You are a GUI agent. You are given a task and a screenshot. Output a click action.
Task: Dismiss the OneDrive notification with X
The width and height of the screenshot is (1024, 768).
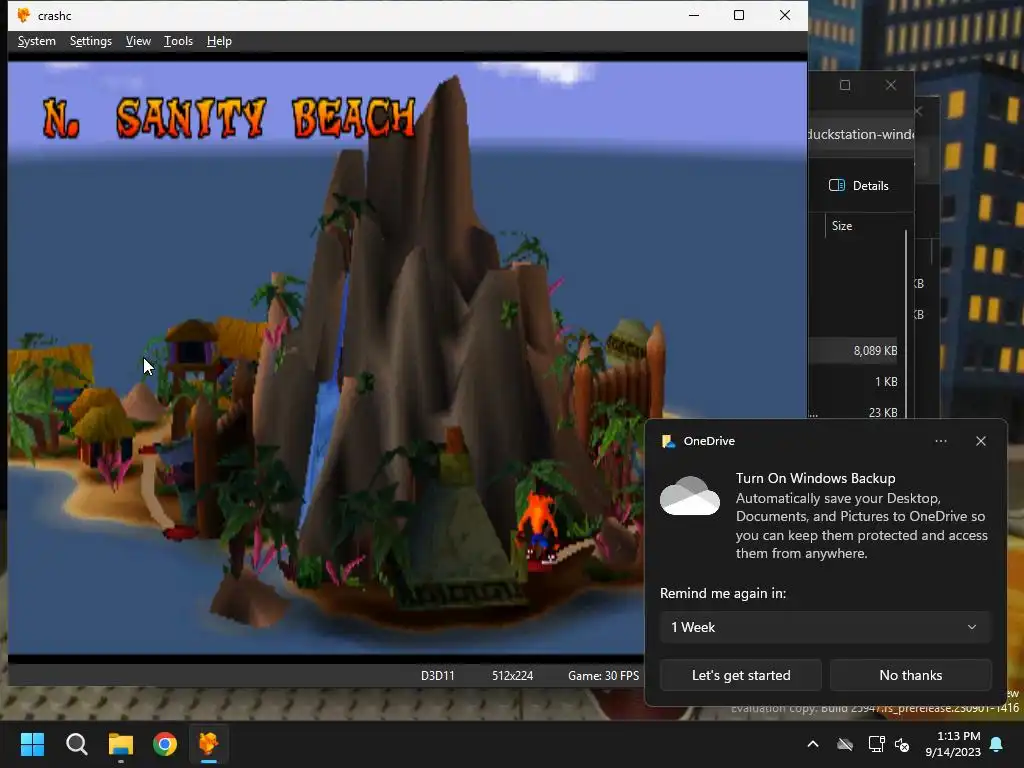point(980,441)
